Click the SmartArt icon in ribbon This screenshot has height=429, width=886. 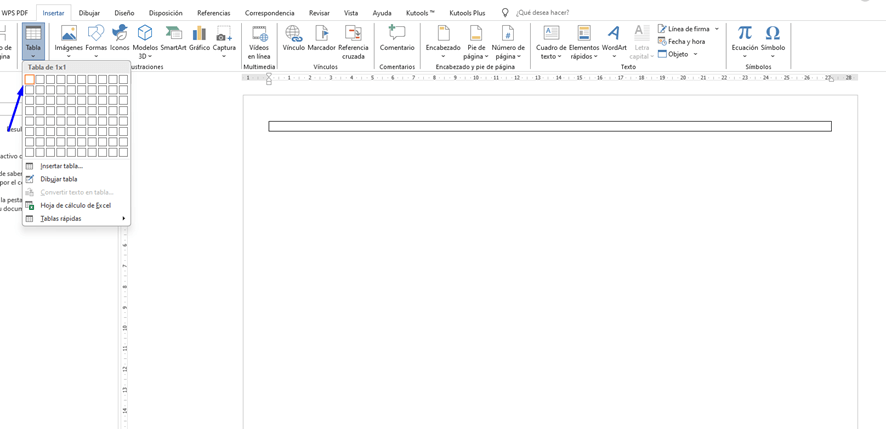(173, 39)
